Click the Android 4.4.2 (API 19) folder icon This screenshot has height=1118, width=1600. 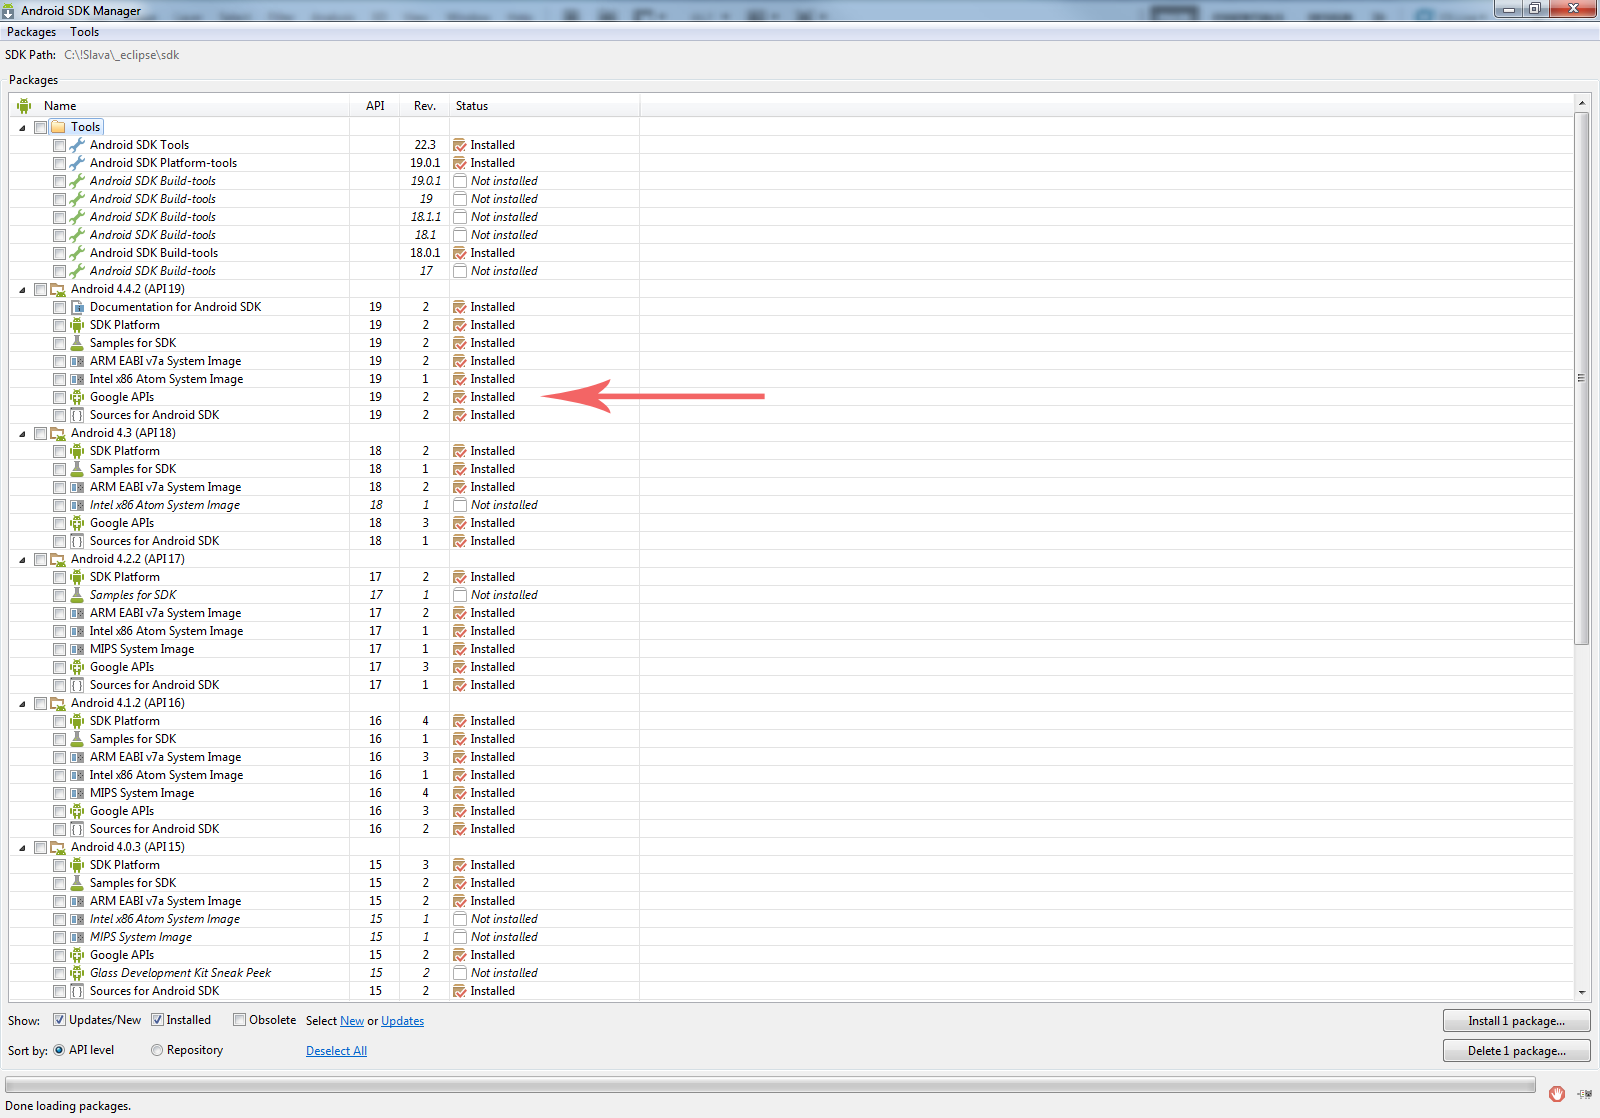[x=58, y=289]
